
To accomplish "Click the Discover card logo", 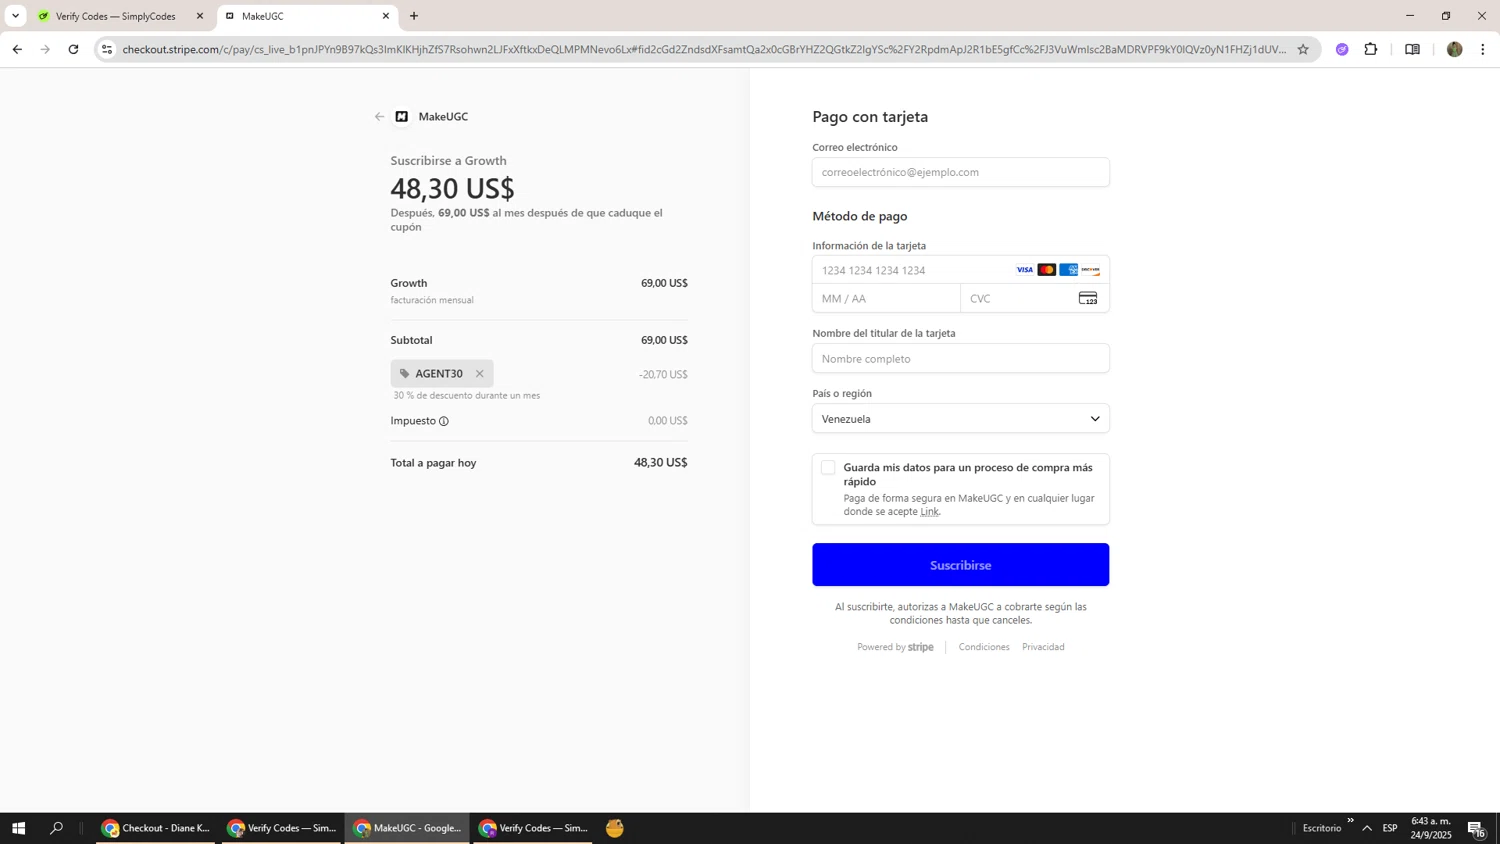I will pyautogui.click(x=1091, y=270).
